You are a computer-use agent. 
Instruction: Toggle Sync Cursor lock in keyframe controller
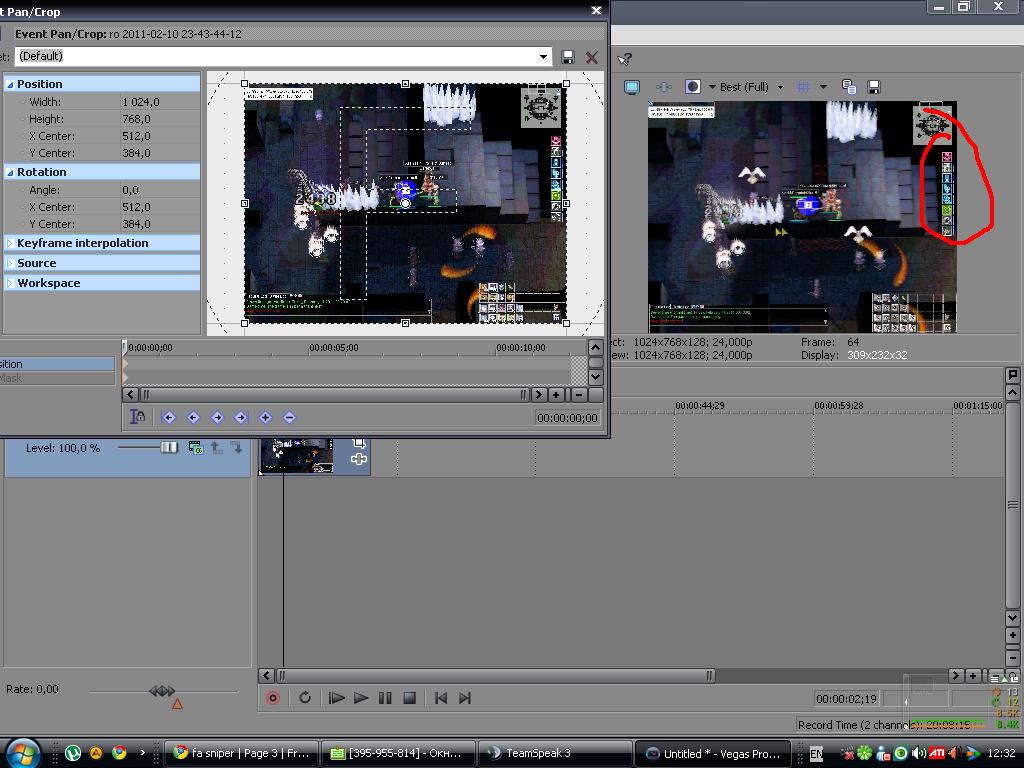(138, 417)
